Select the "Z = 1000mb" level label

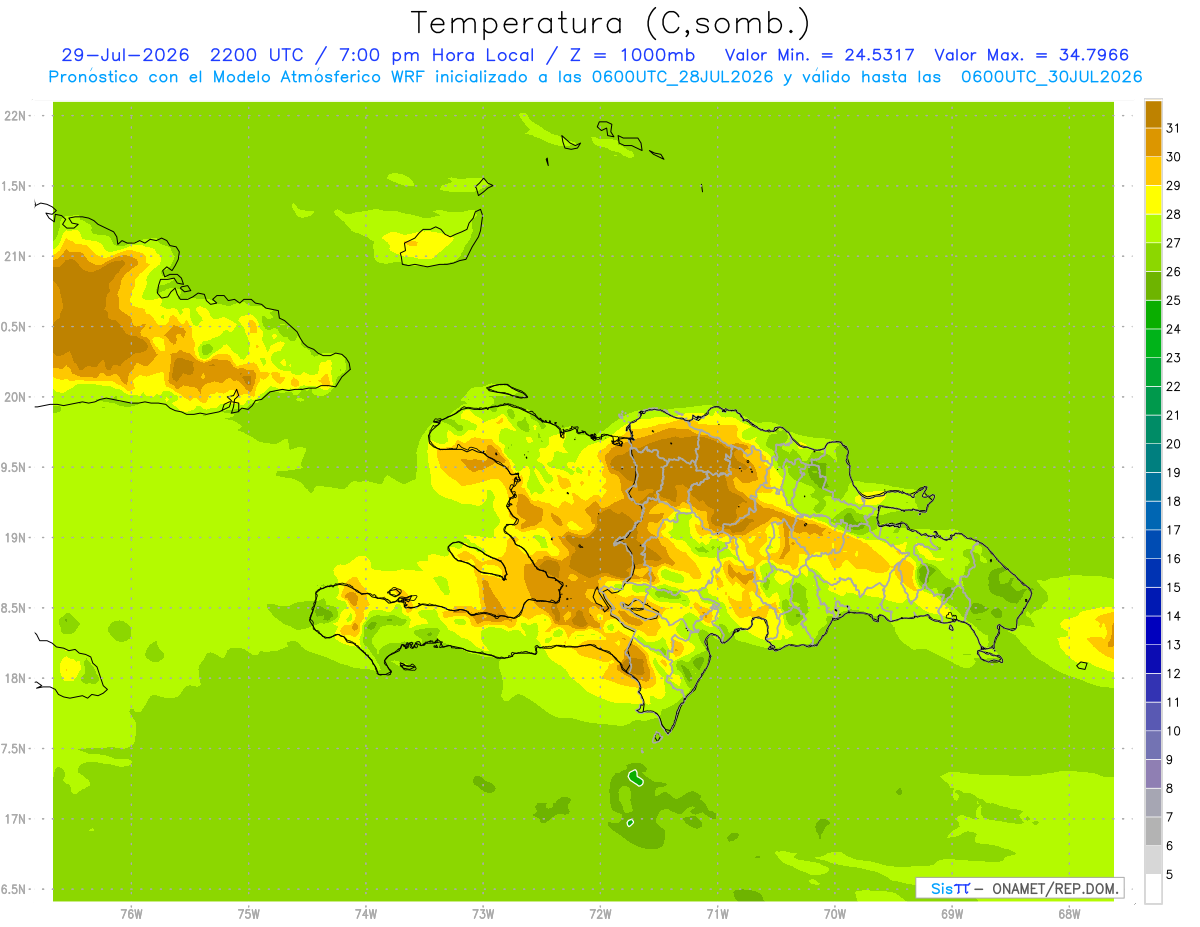633,55
